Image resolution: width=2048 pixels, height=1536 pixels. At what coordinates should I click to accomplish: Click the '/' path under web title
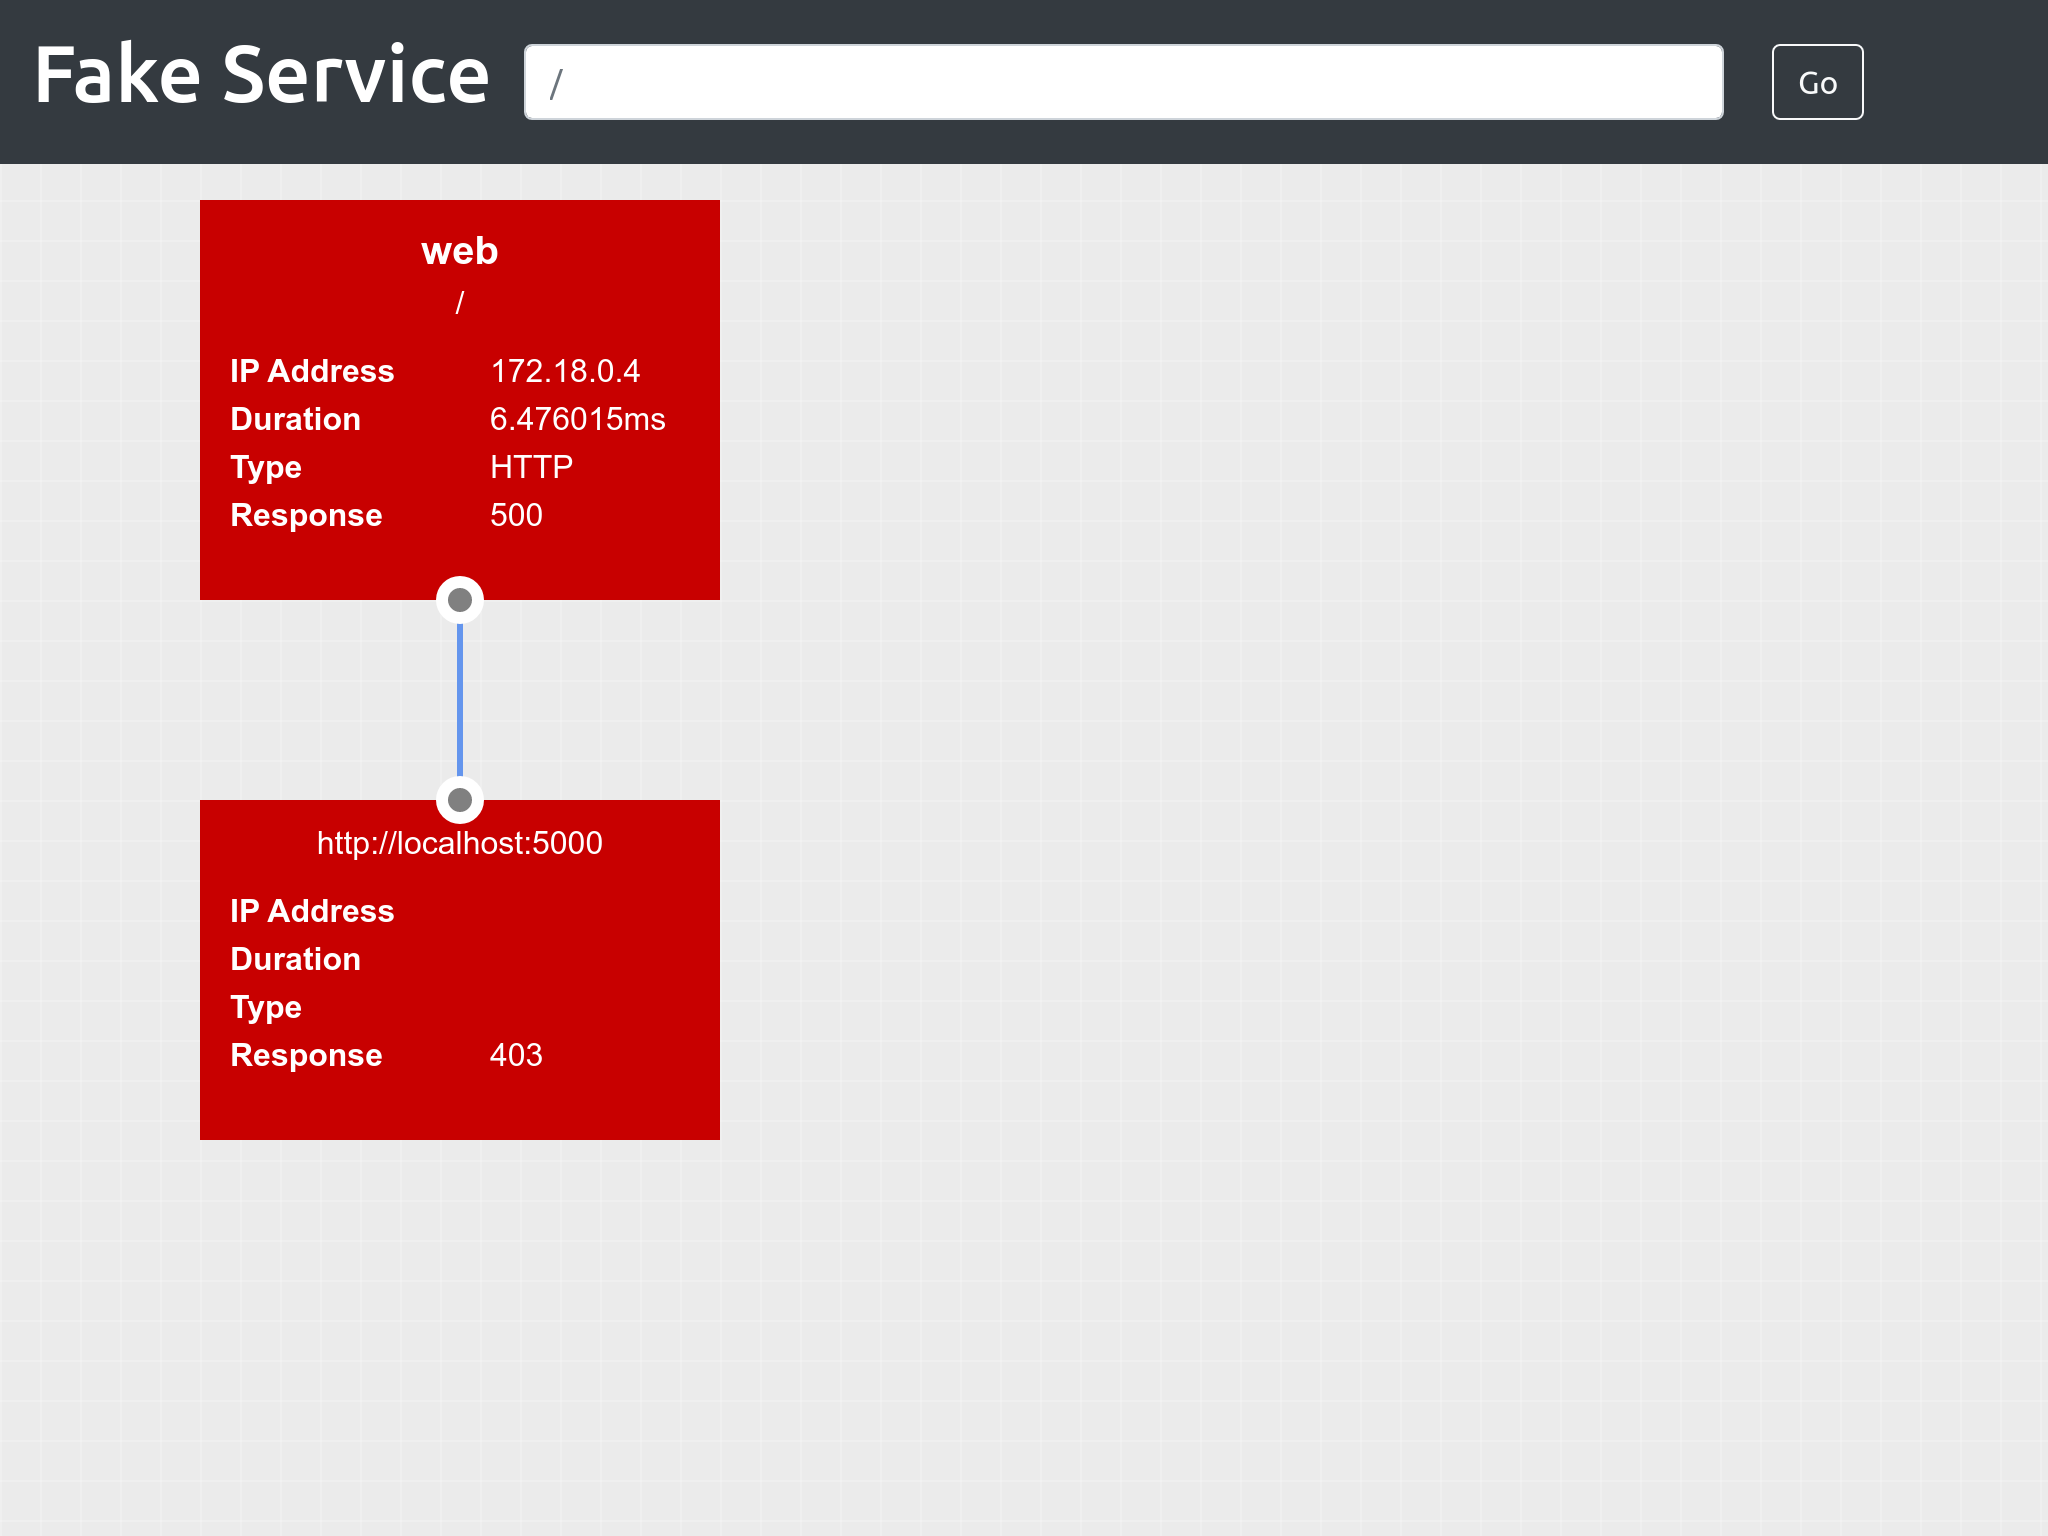460,302
